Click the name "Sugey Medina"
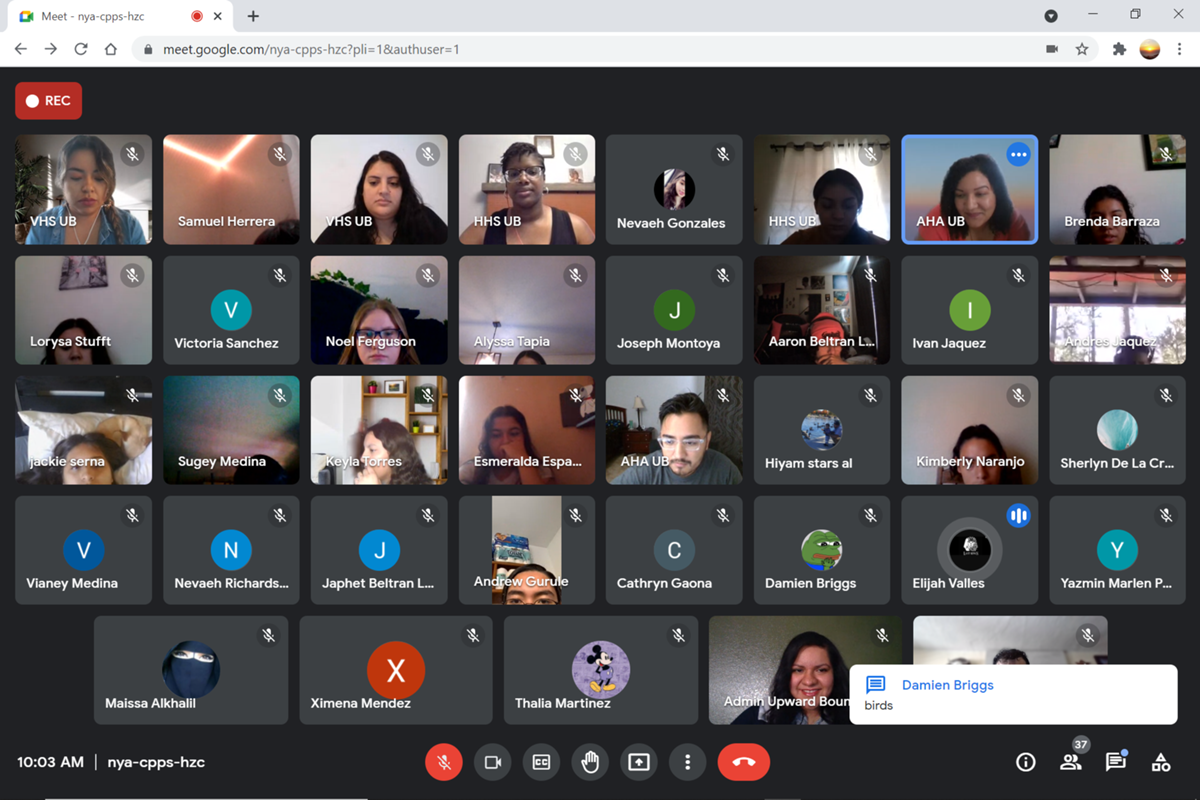 222,462
